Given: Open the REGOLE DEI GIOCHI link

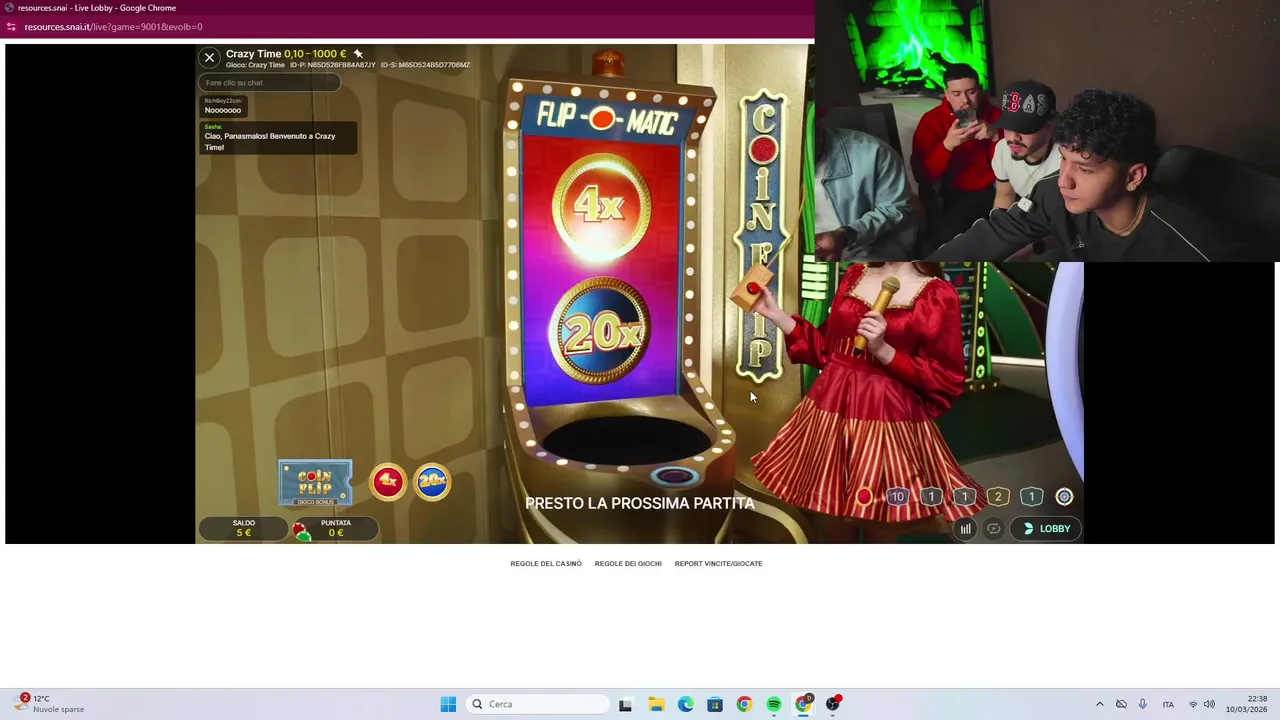Looking at the screenshot, I should point(628,564).
